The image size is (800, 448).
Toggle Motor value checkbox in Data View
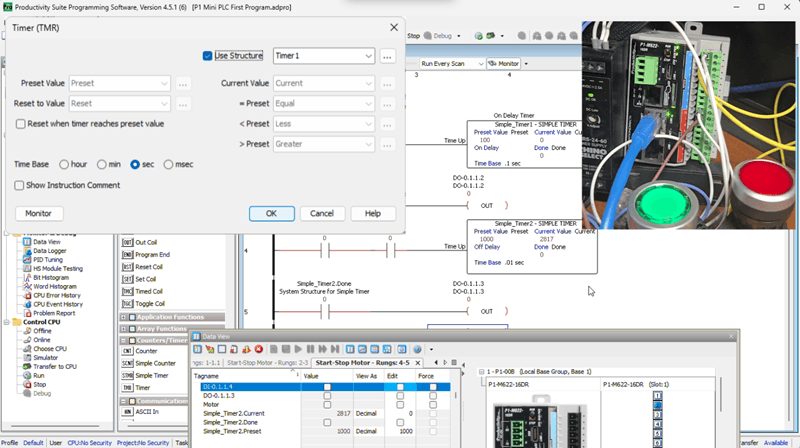(x=327, y=405)
